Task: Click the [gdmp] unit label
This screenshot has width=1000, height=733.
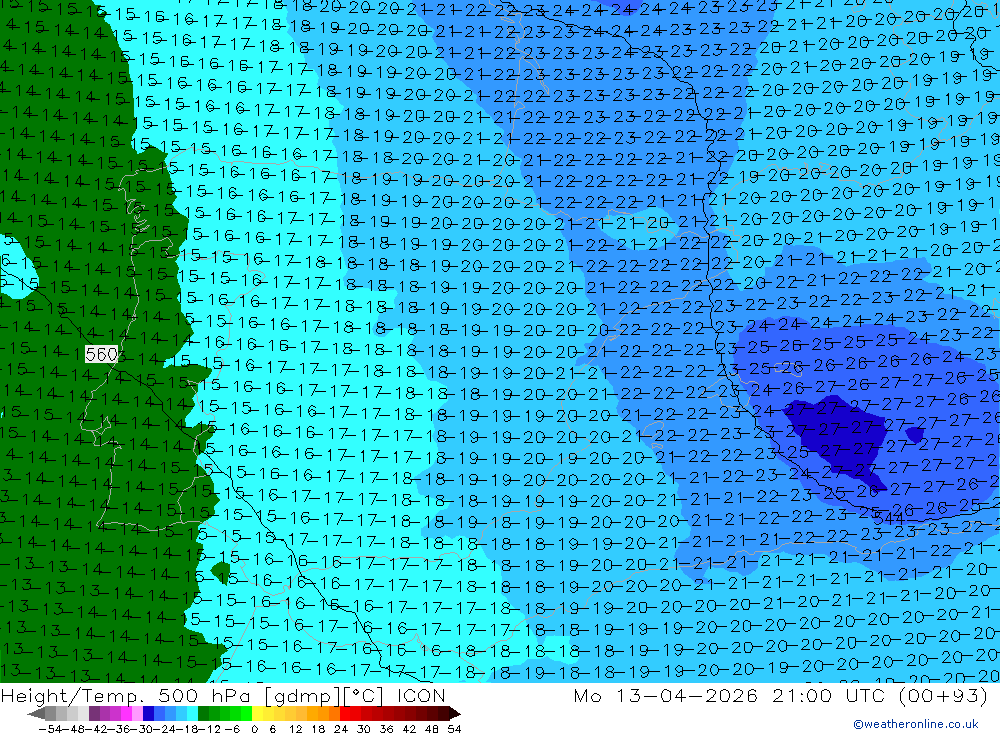Action: [304, 697]
